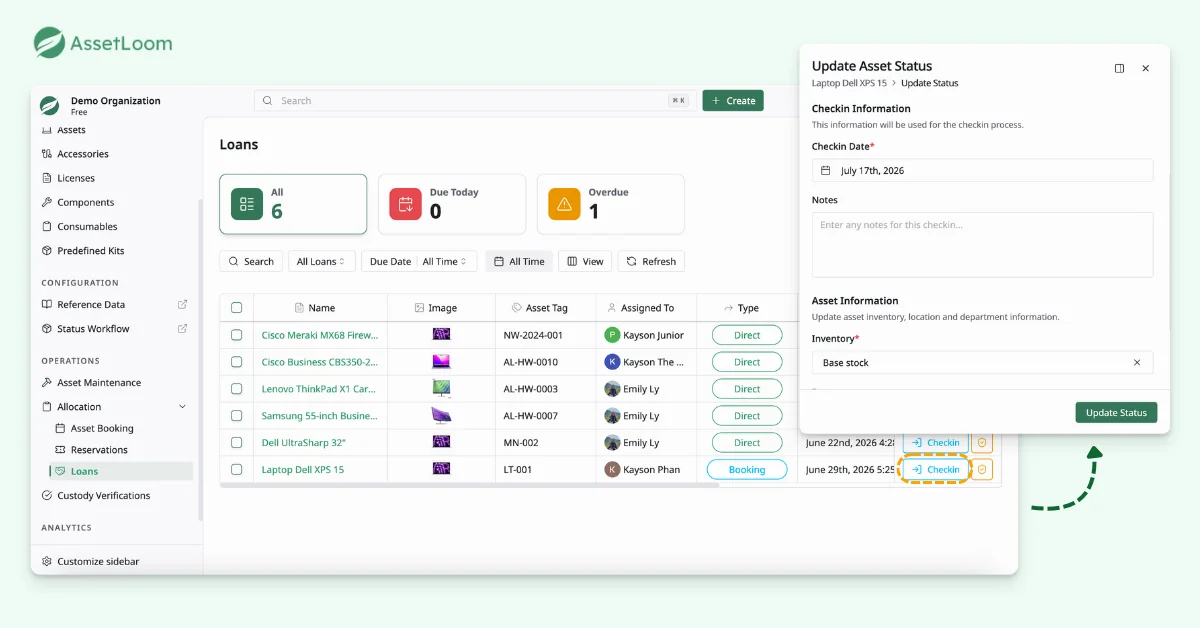The height and width of the screenshot is (628, 1200).
Task: Open Cisco Meraki row image thumbnail
Action: click(441, 335)
